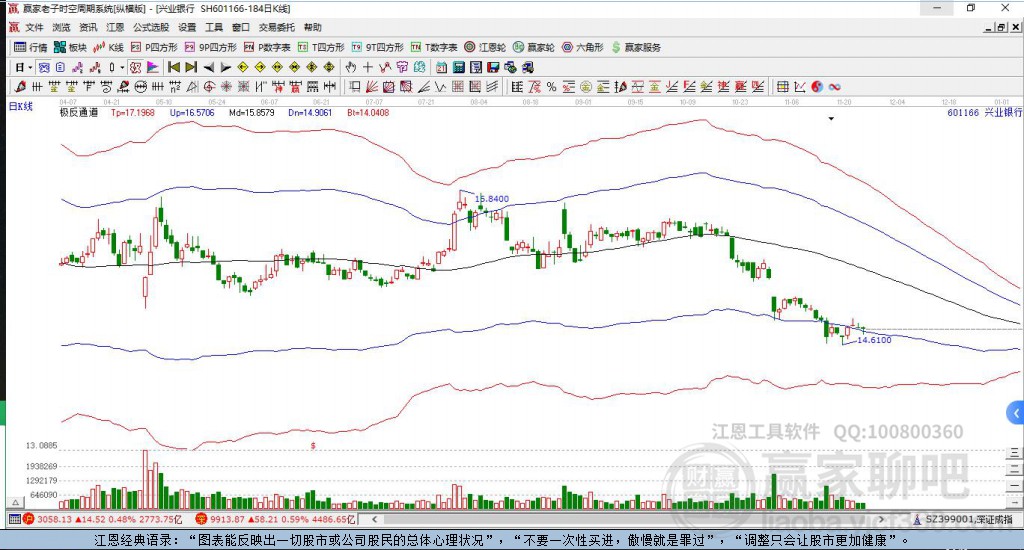Click the circled 金 golden ratio icon
This screenshot has width=1024, height=550.
(586, 86)
